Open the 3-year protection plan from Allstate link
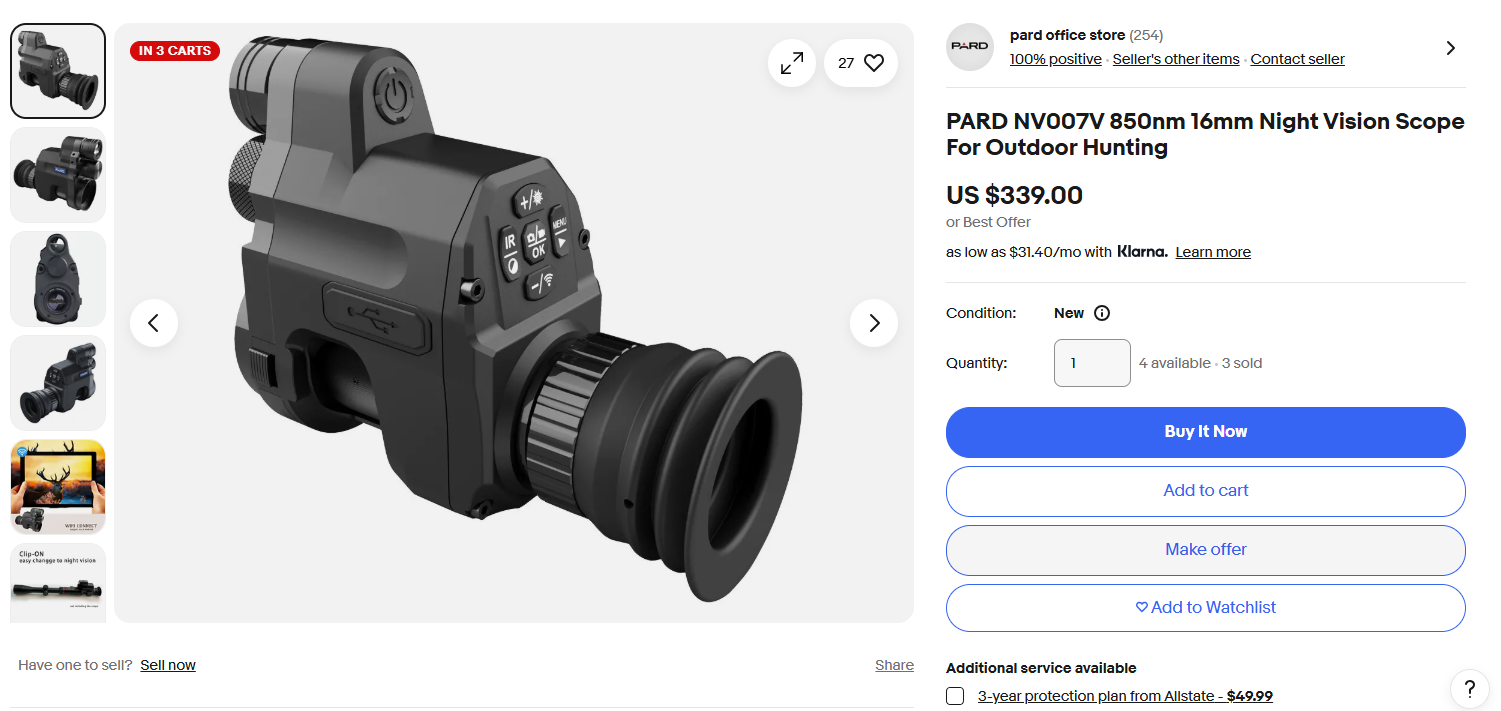Screen dimensions: 1501x711 click(x=1125, y=696)
